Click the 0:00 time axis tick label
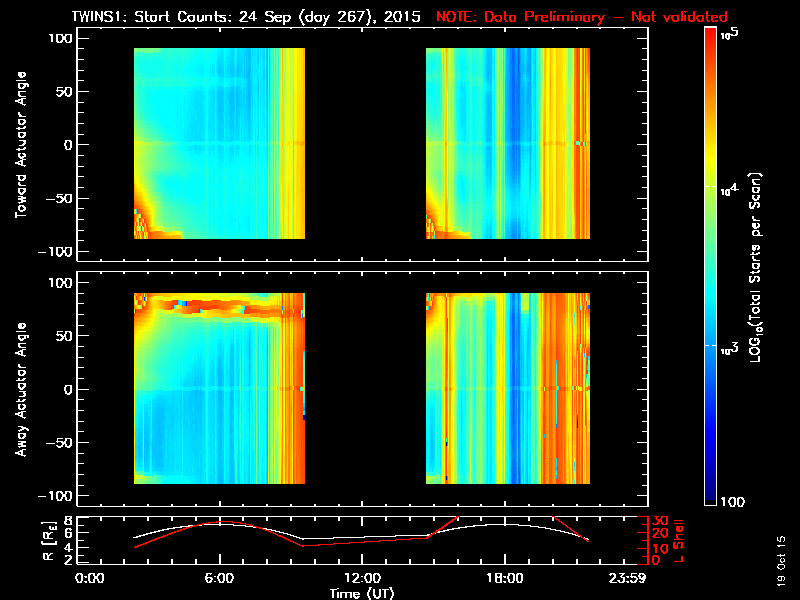Viewport: 800px width, 600px height. [x=89, y=579]
